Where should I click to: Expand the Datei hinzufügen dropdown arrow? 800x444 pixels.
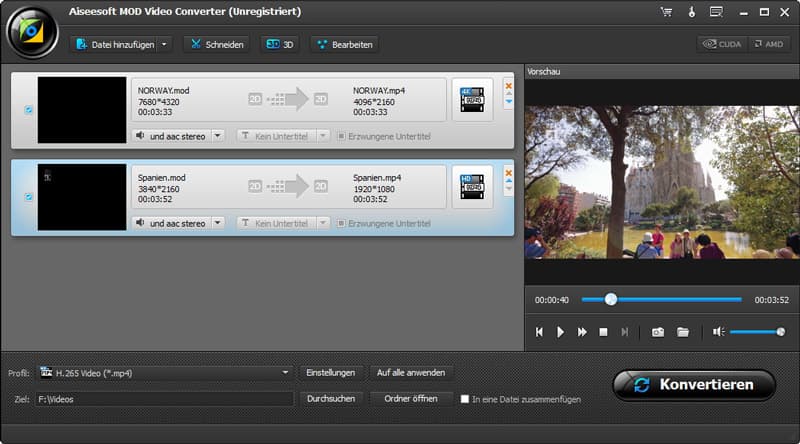coord(164,45)
